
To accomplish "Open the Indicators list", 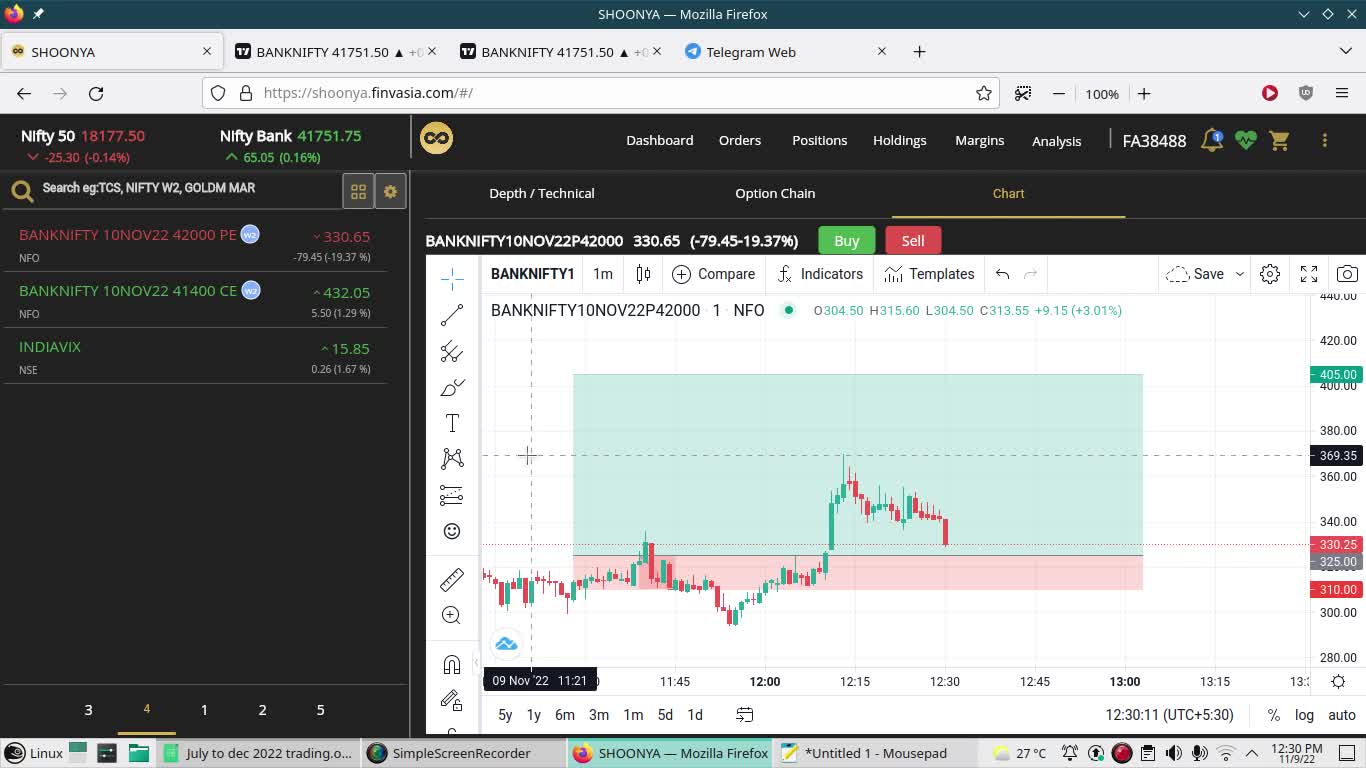I will pos(820,274).
